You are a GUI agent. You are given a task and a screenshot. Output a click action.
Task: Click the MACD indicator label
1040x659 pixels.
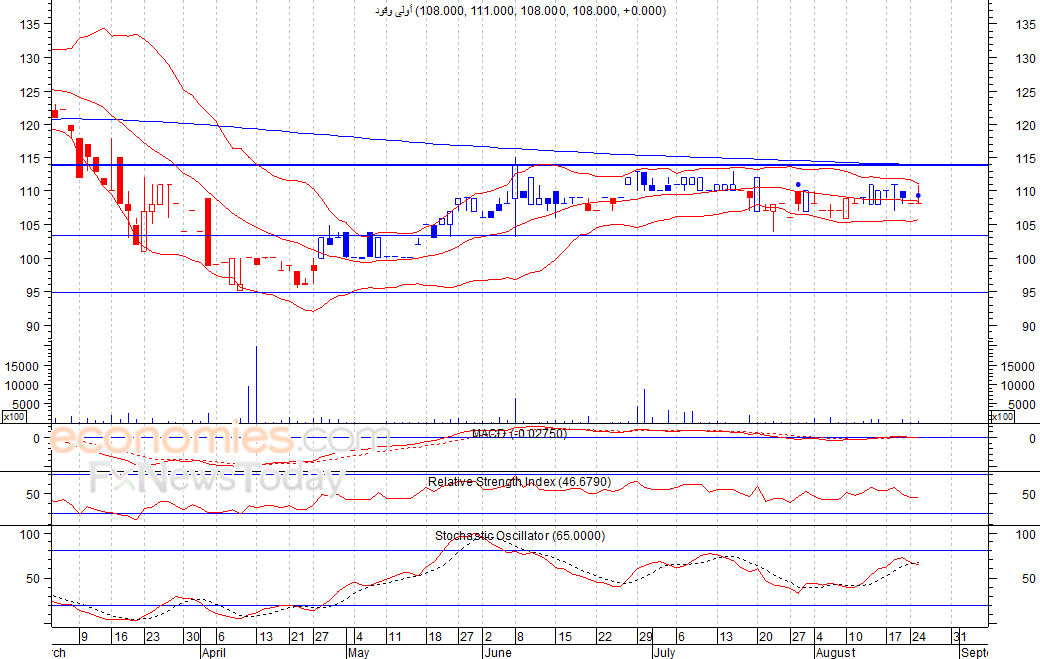pos(519,433)
